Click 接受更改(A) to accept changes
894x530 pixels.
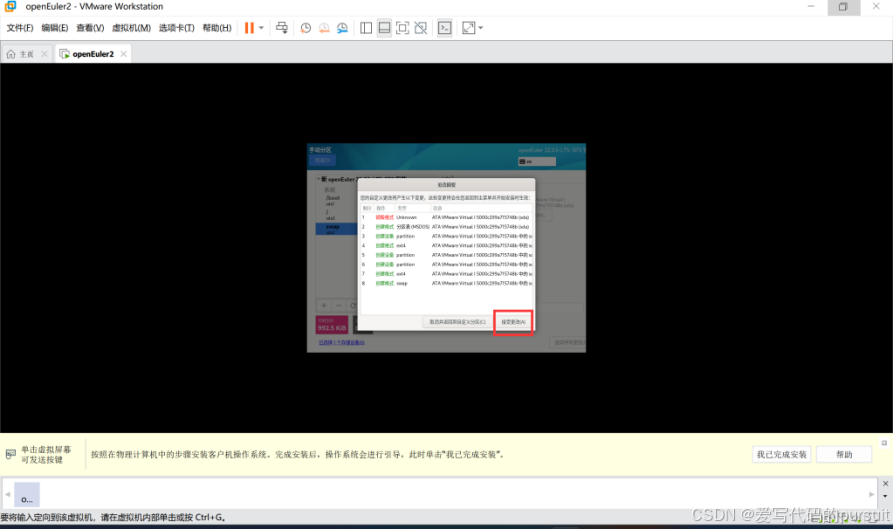point(513,322)
